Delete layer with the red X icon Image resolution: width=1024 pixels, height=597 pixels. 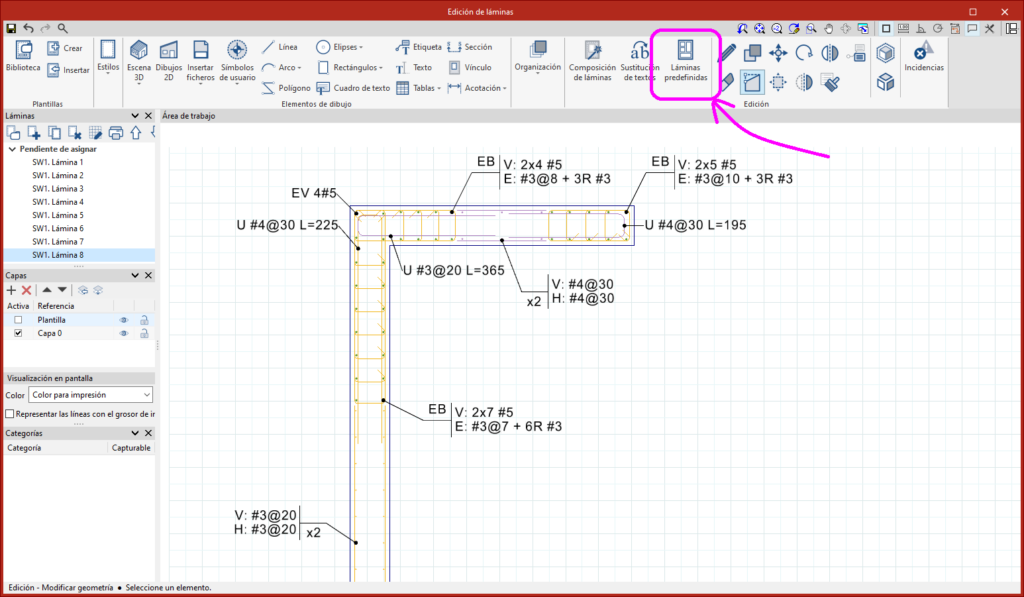pyautogui.click(x=27, y=290)
